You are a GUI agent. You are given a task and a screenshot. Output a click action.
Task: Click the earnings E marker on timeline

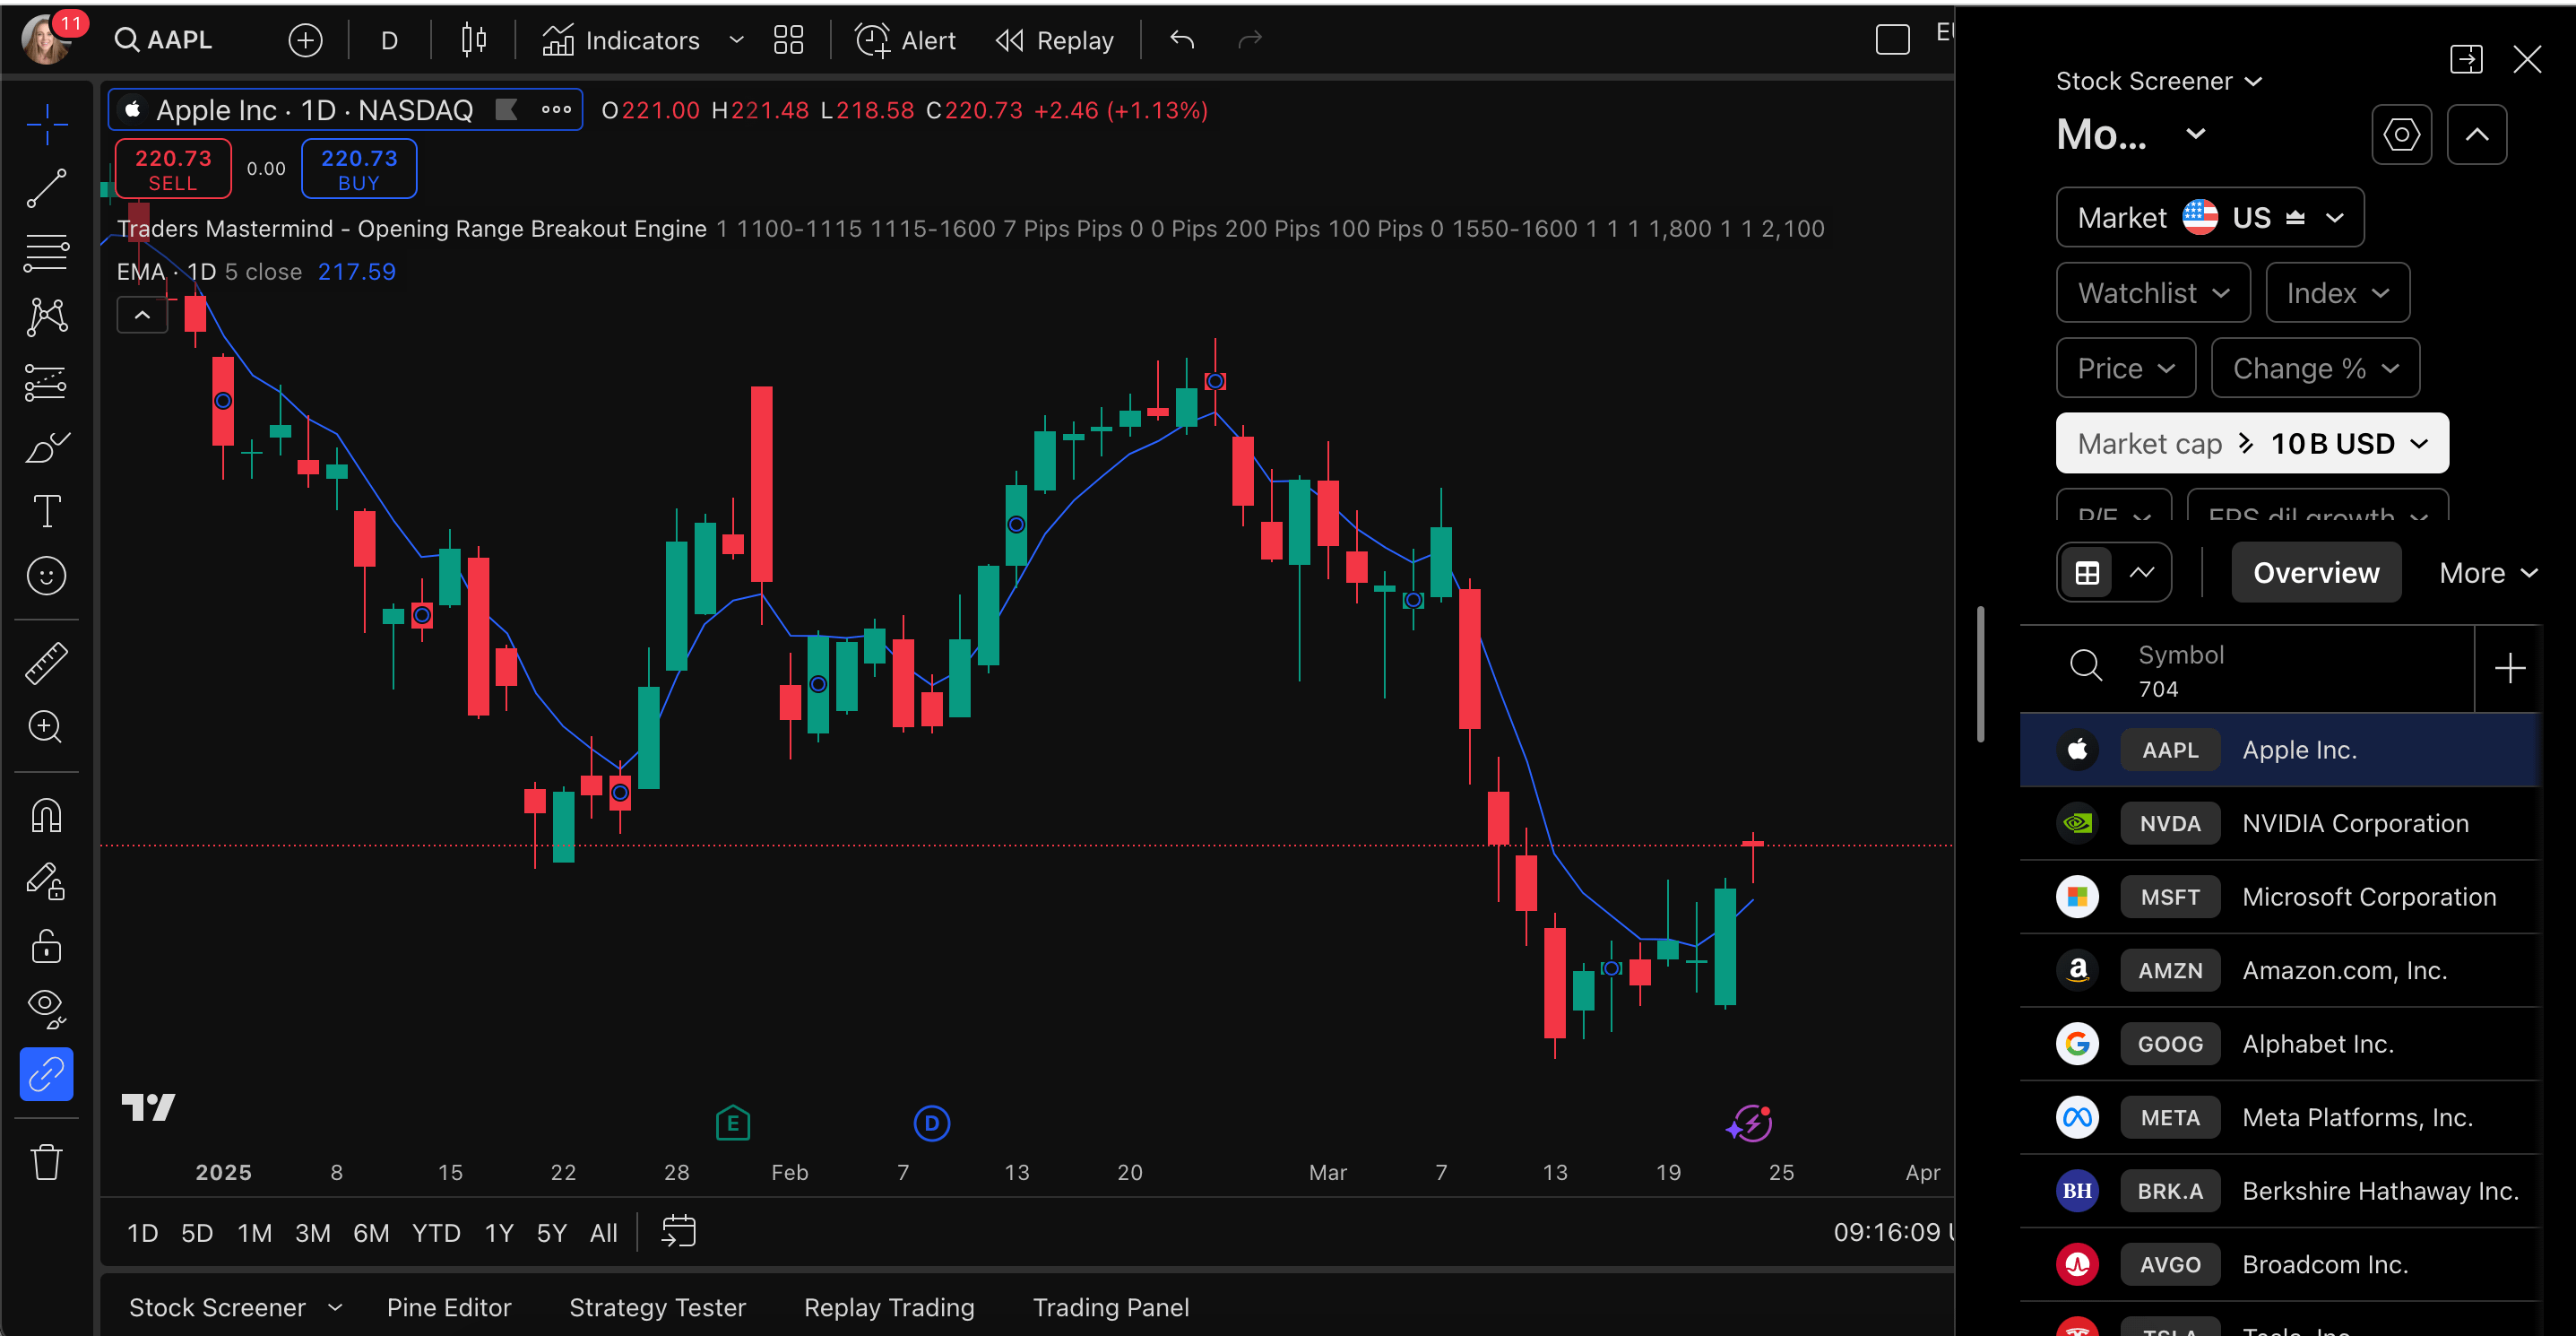(733, 1124)
